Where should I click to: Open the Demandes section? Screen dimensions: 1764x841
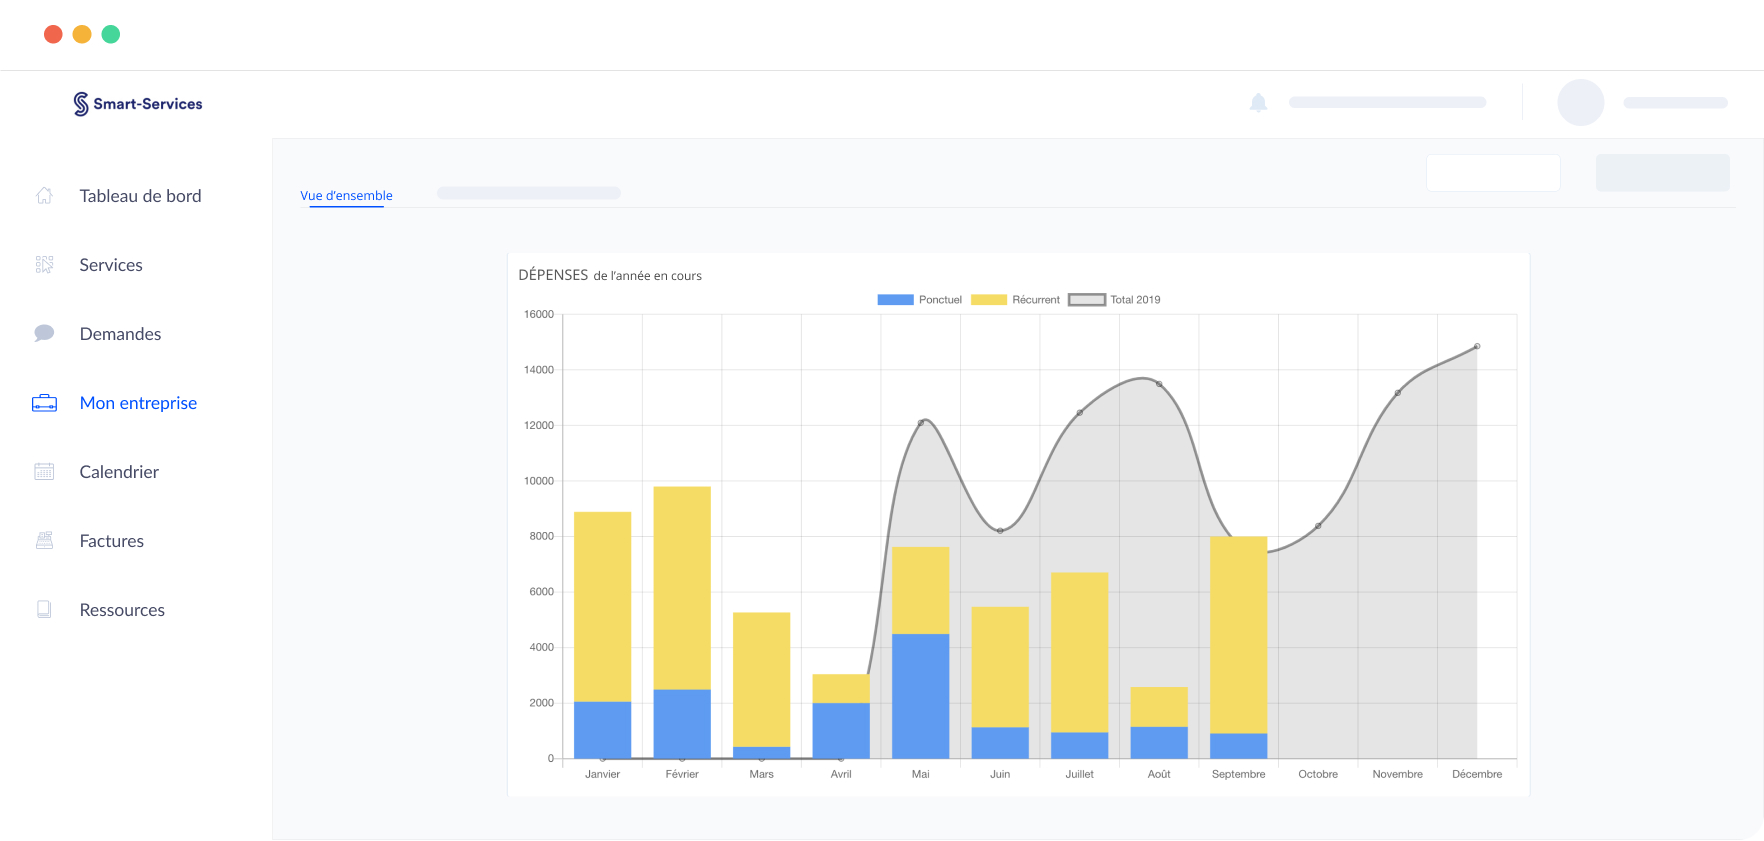120,334
